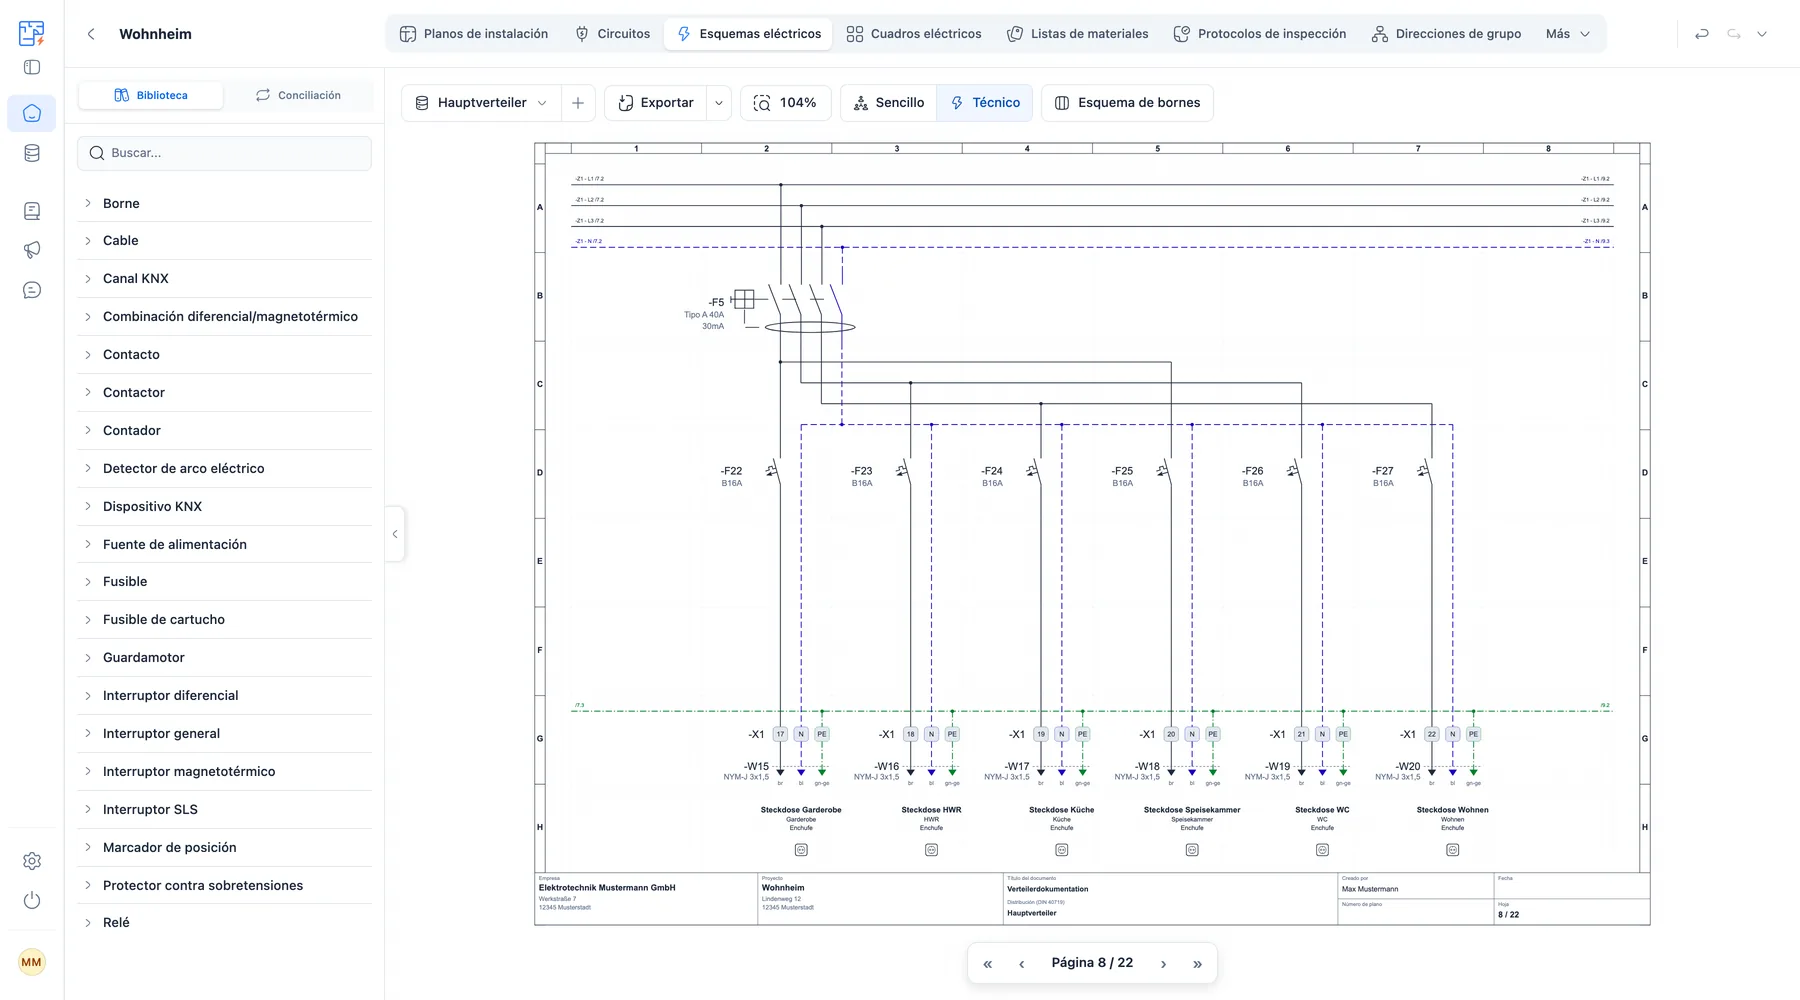
Task: Expand the Relé library category
Action: [x=224, y=922]
